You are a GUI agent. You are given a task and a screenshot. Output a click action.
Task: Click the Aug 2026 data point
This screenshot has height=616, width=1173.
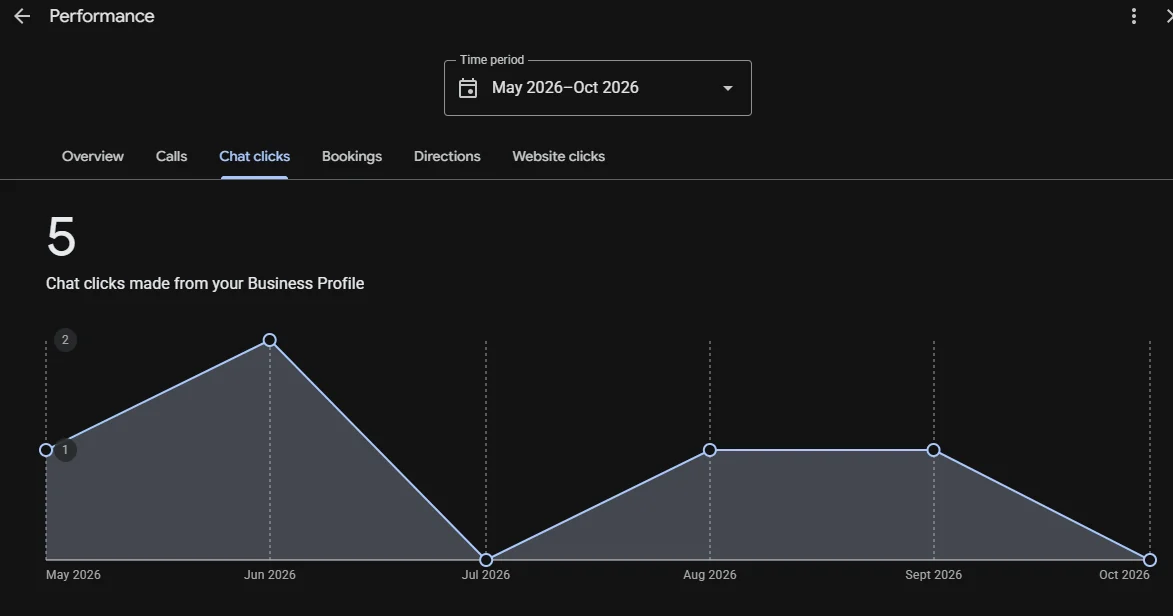[710, 450]
